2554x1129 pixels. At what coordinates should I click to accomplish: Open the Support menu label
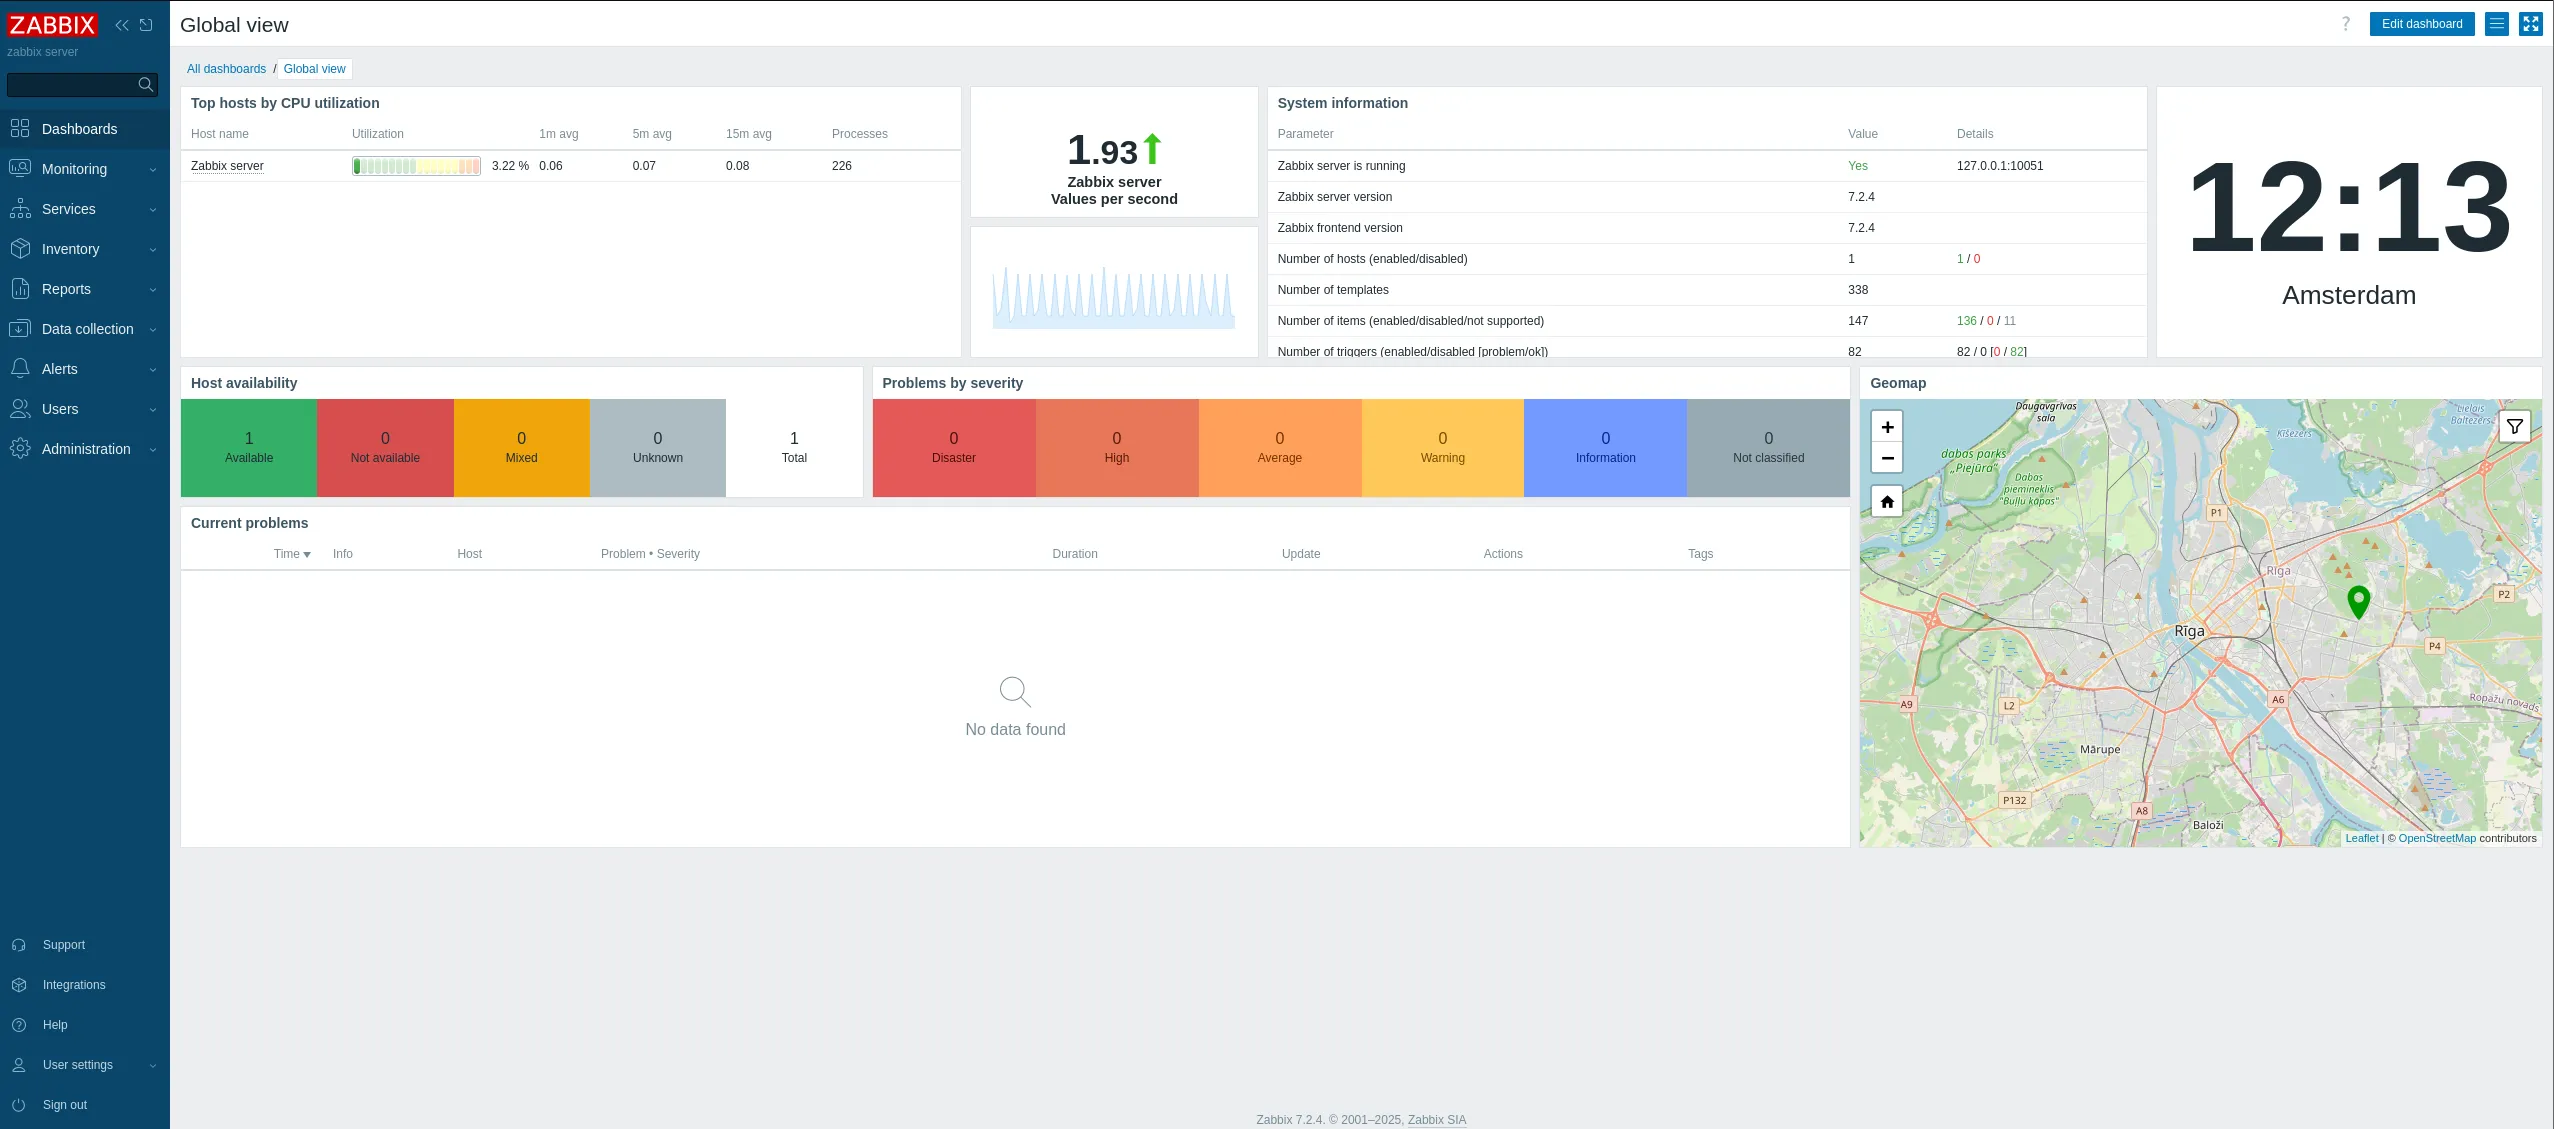(64, 945)
